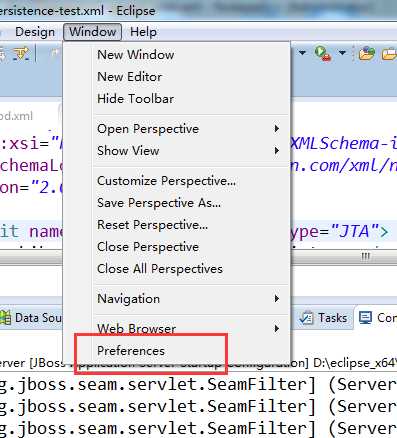Image resolution: width=397 pixels, height=438 pixels.
Task: Open the Design menu
Action: (35, 32)
